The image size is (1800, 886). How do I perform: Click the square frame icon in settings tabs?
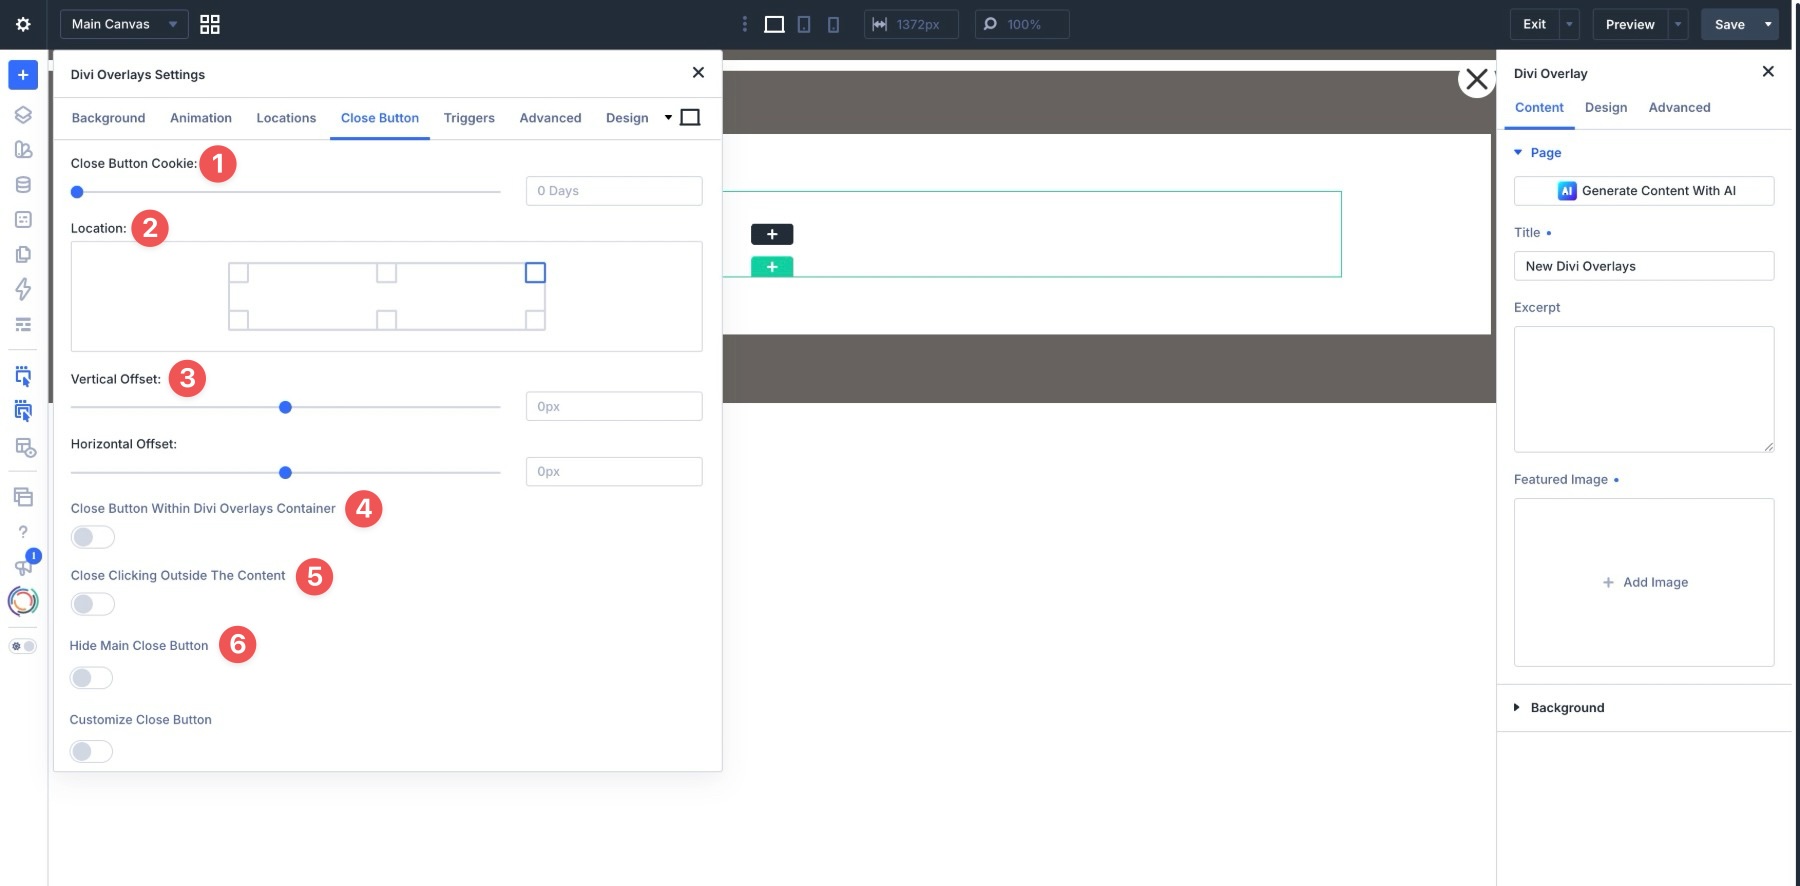690,118
